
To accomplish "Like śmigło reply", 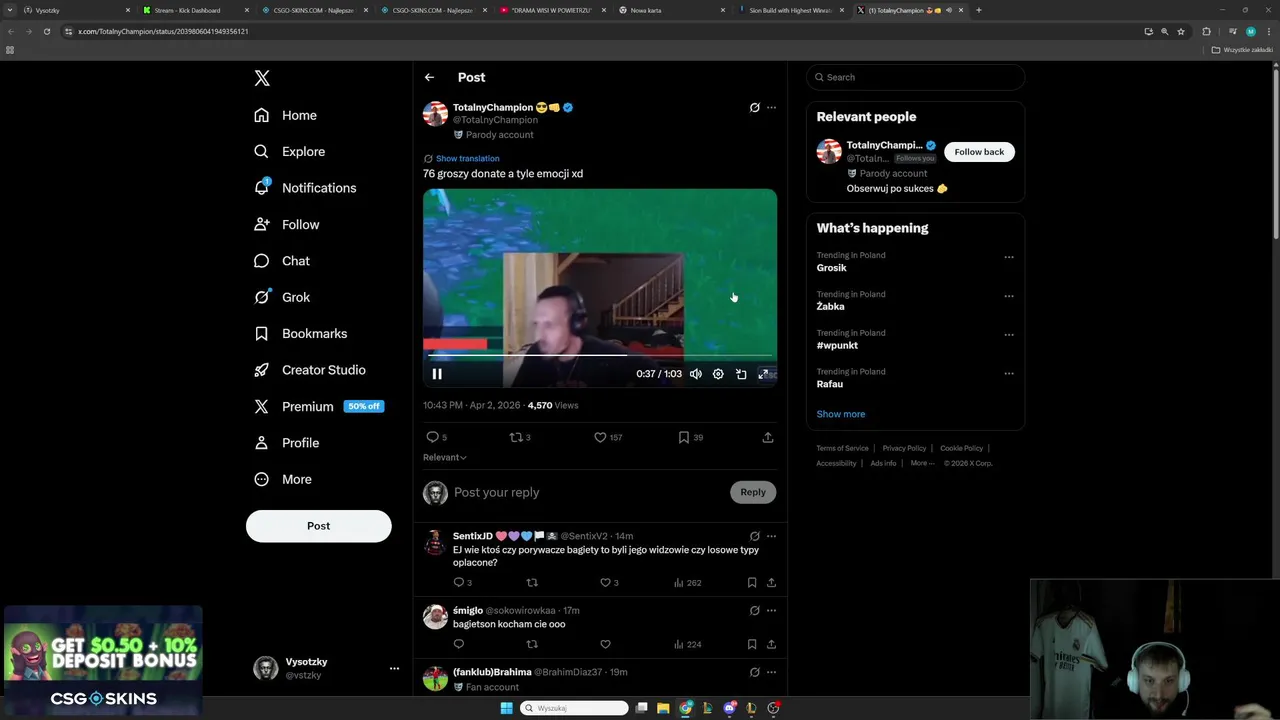I will tap(605, 644).
